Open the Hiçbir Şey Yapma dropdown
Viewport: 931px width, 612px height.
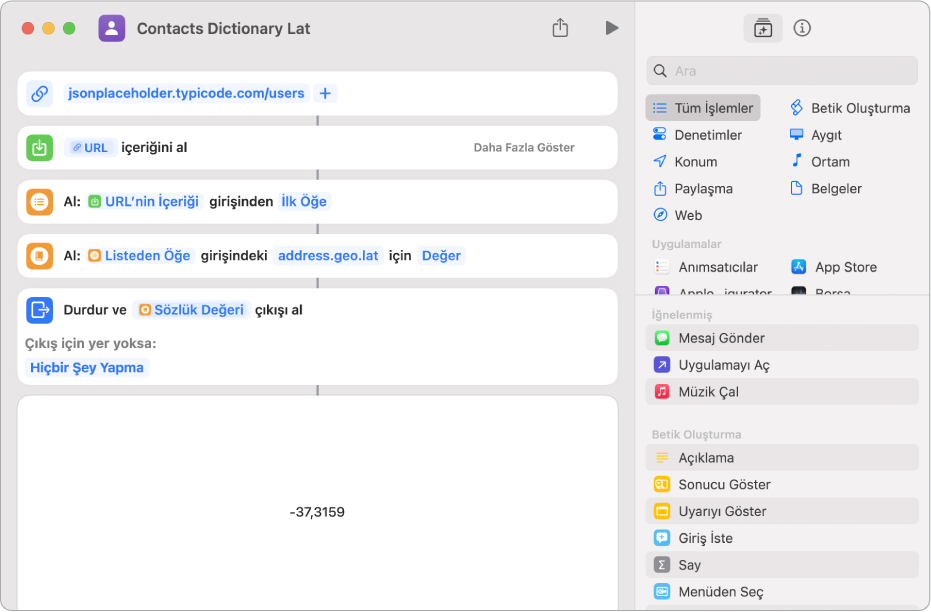point(87,367)
